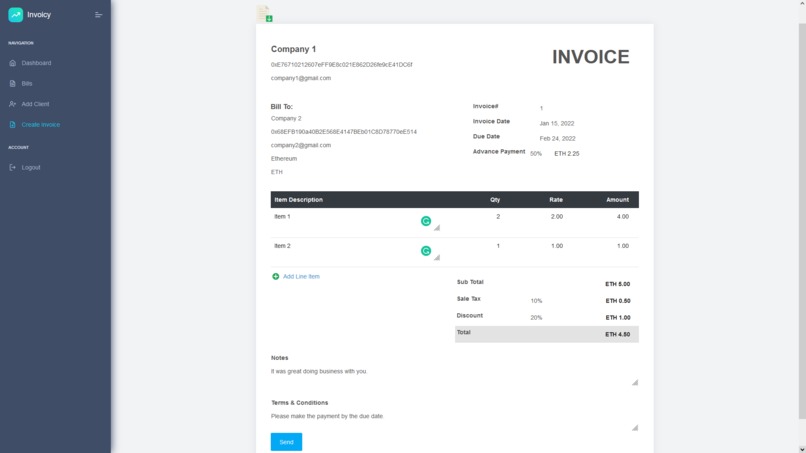
Task: Click the Send button
Action: [286, 442]
